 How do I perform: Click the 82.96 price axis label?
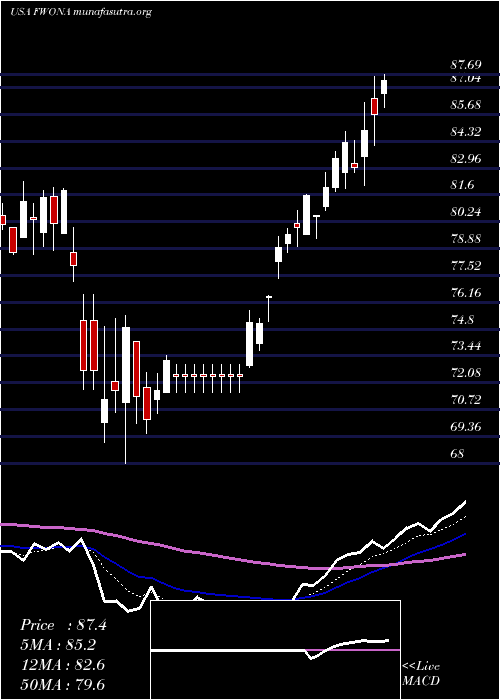click(466, 159)
